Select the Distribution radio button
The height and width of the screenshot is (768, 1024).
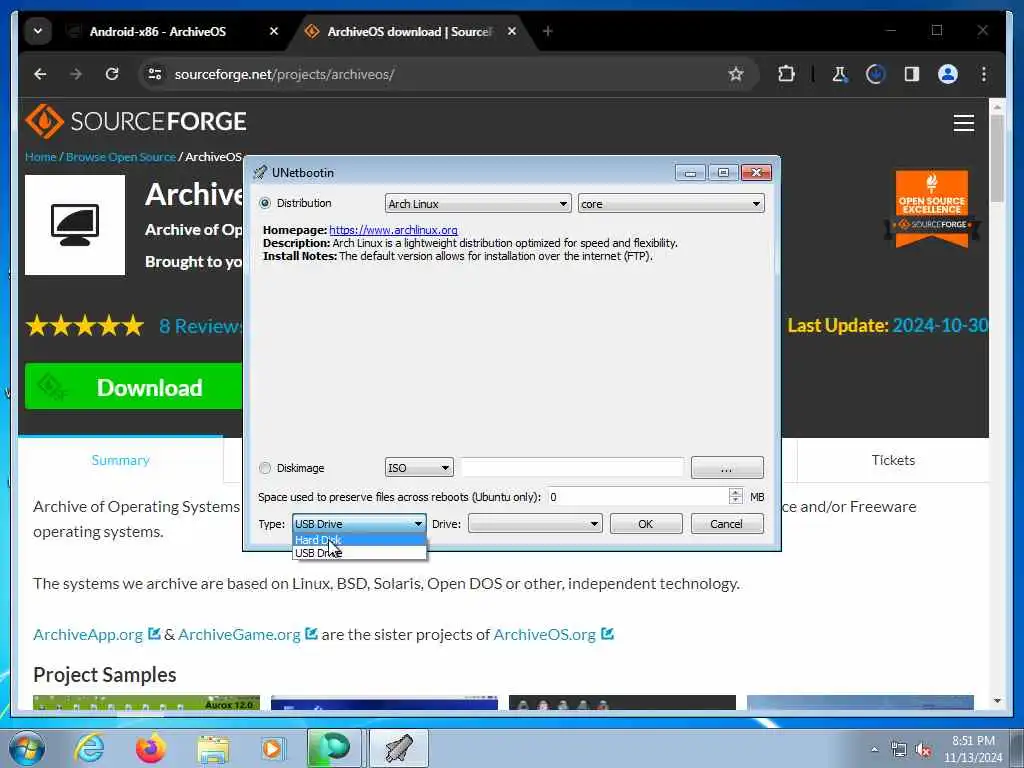click(x=265, y=203)
